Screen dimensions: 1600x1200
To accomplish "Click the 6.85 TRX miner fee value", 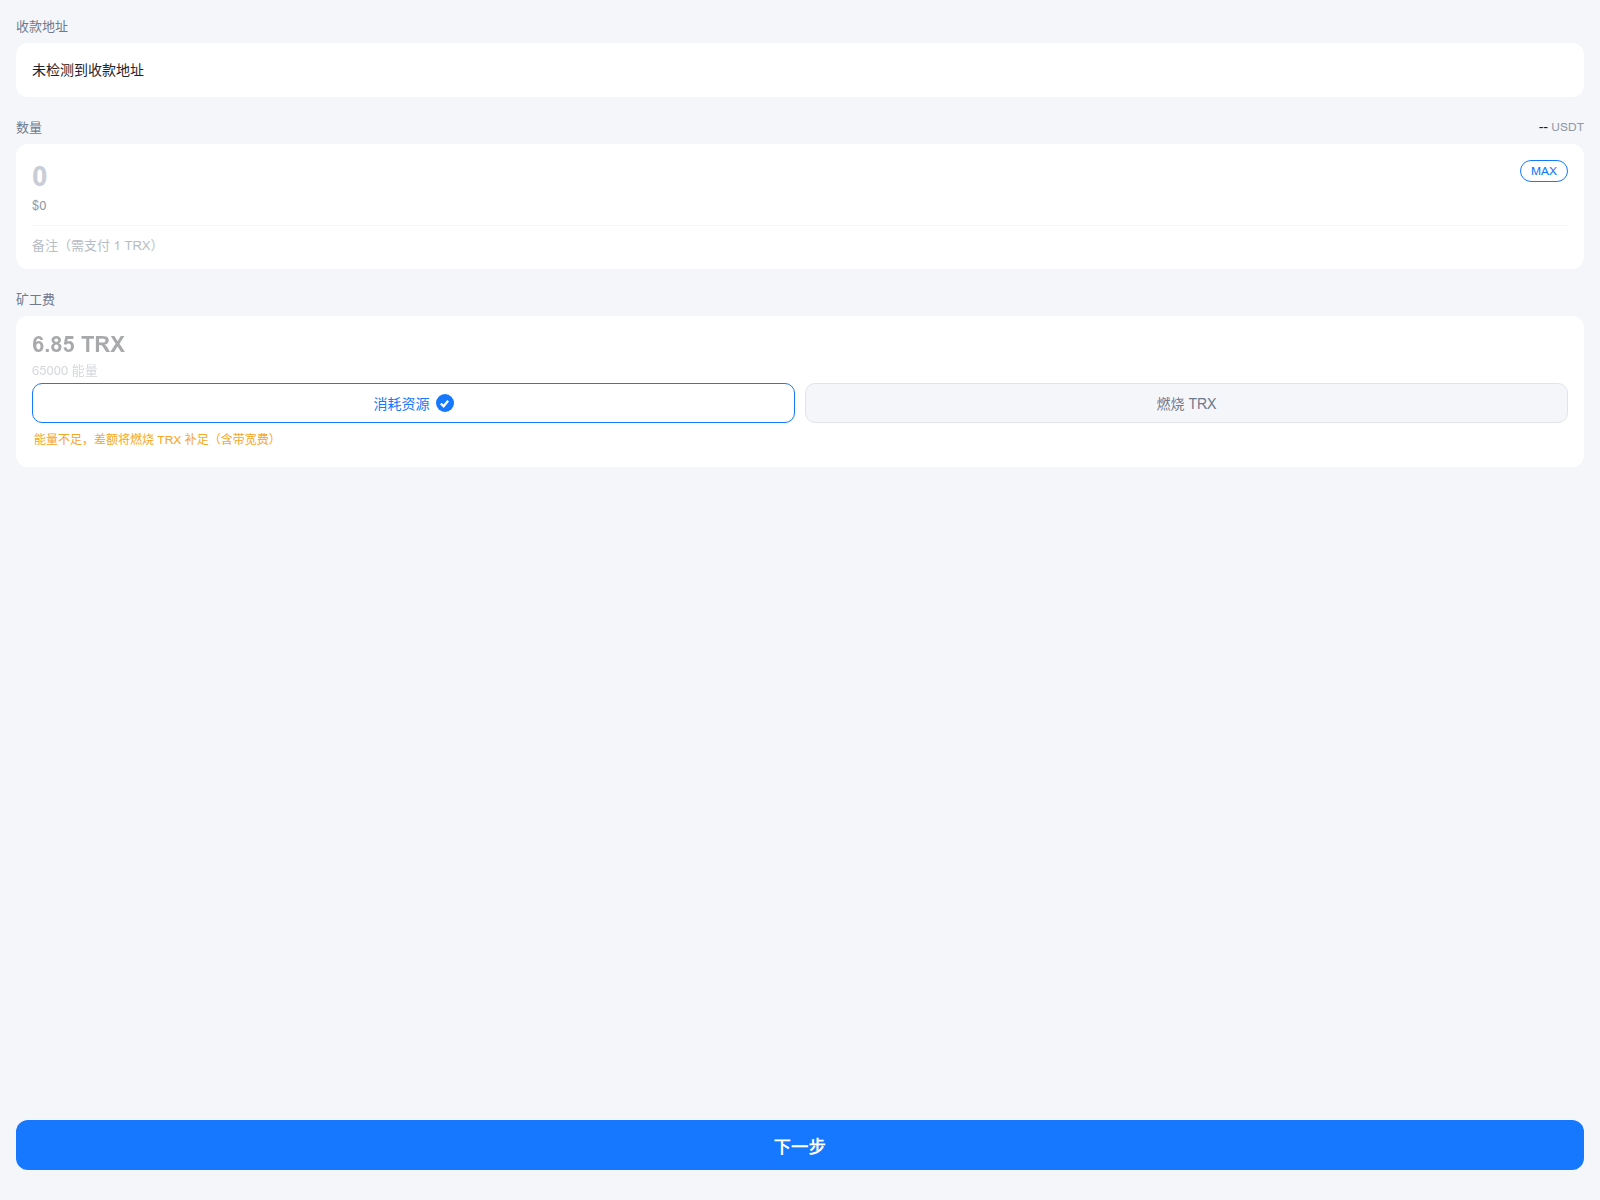I will 77,344.
